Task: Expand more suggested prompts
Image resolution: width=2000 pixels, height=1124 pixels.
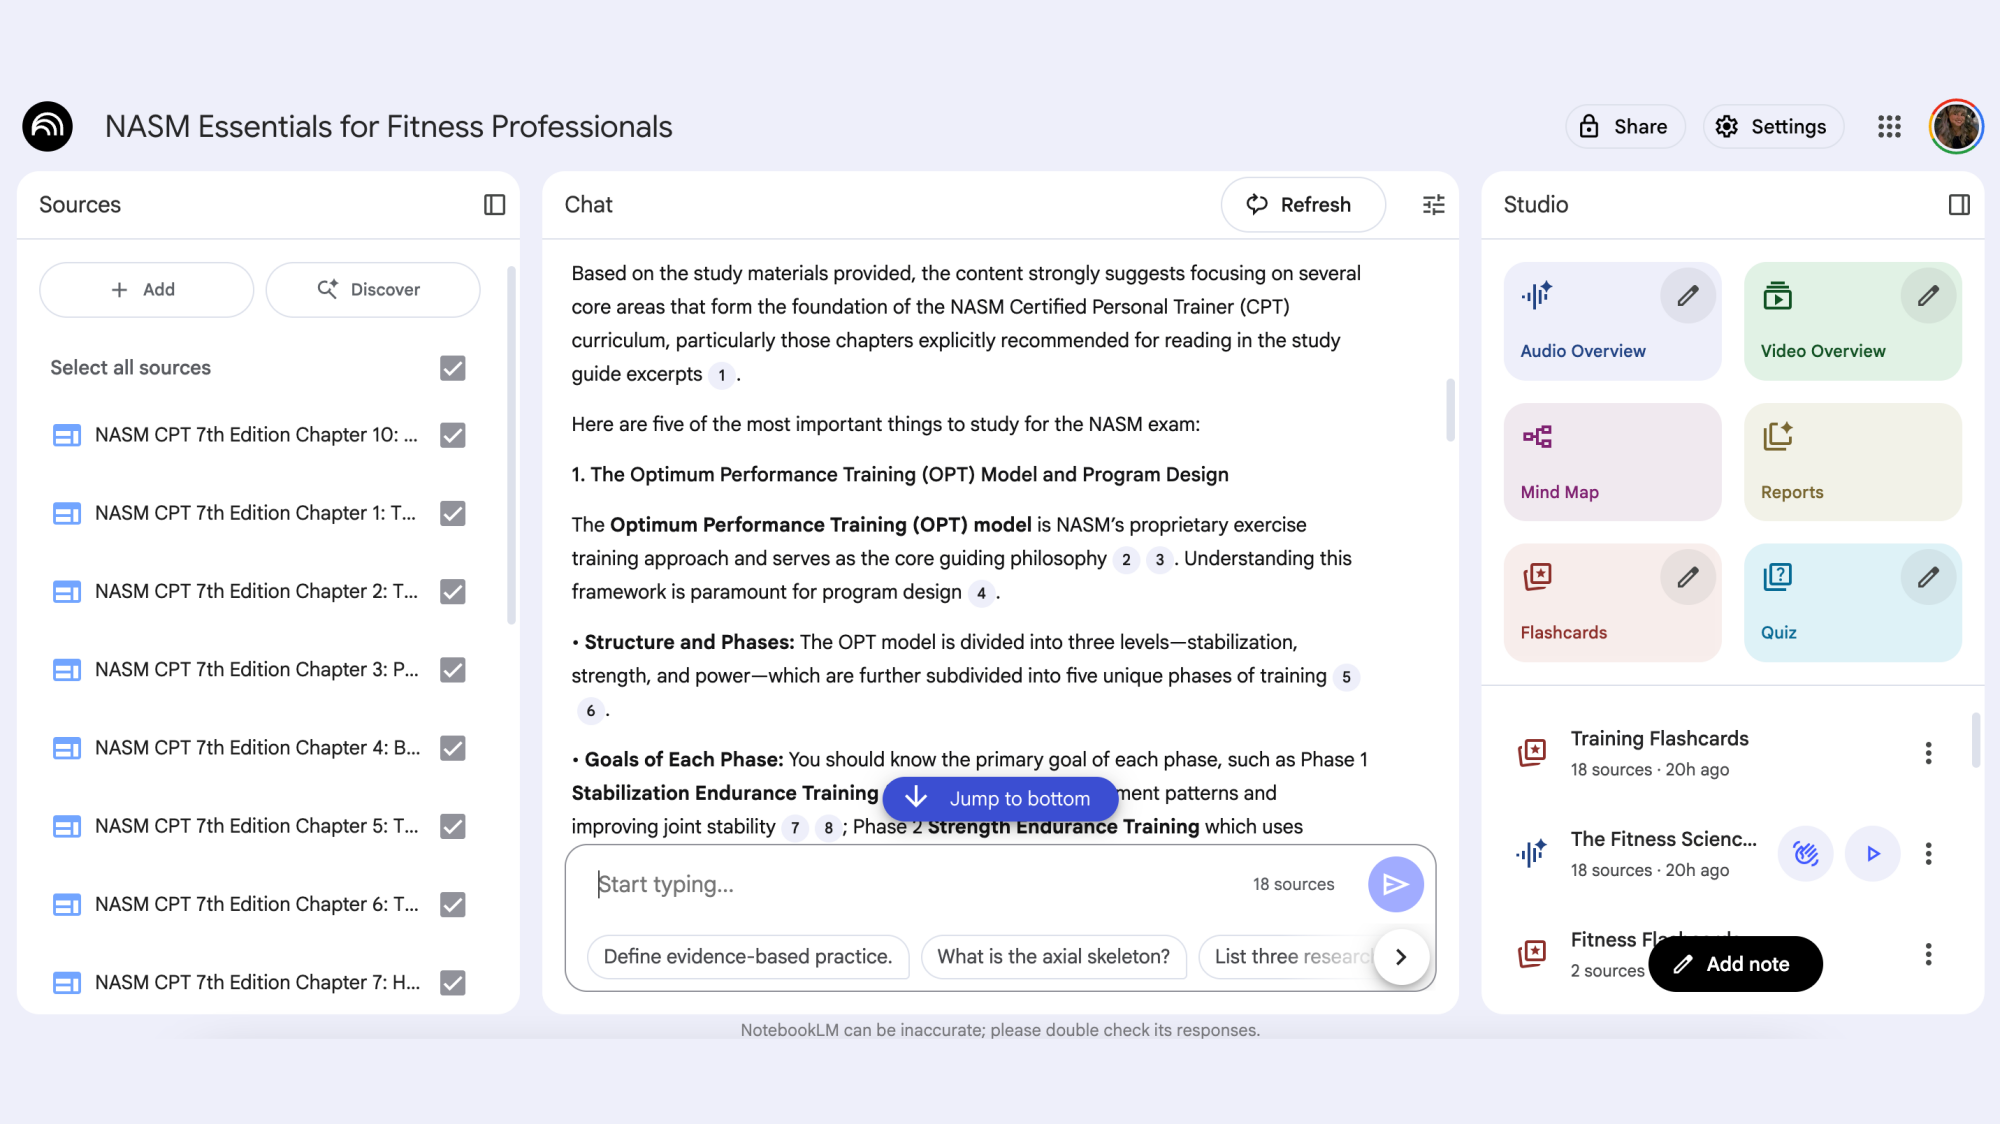Action: point(1400,957)
